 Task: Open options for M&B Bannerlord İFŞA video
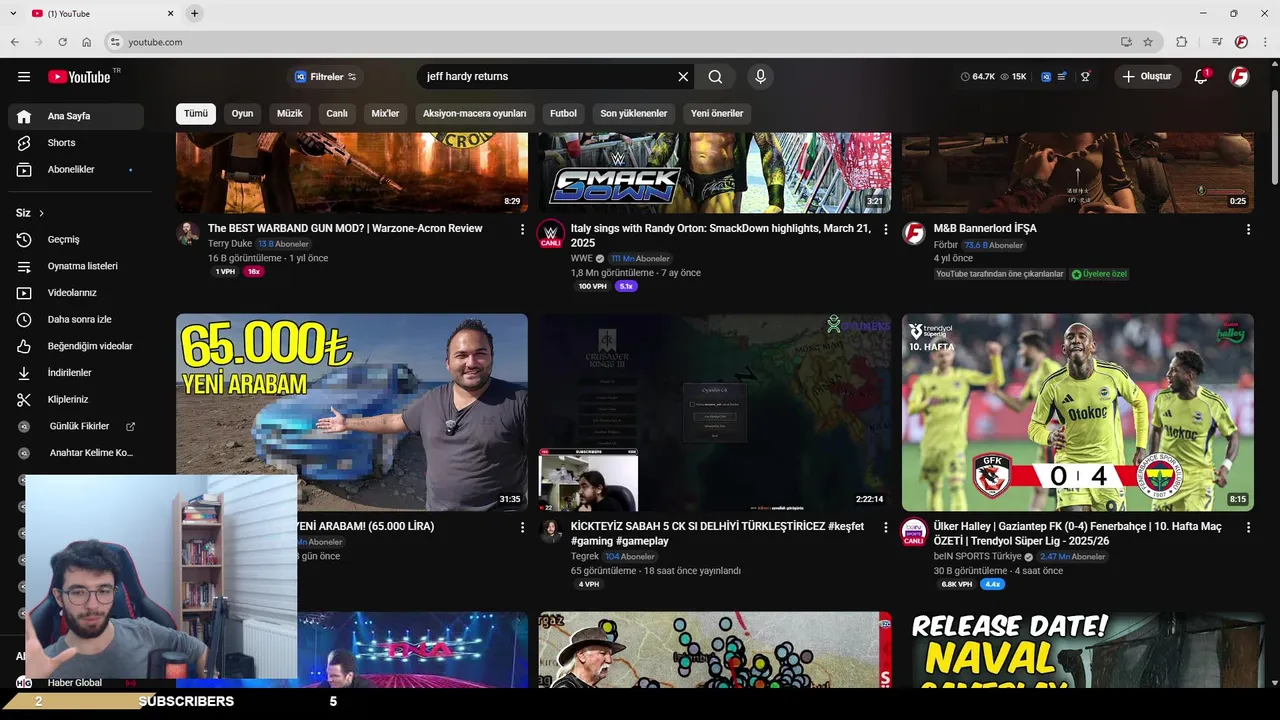point(1248,229)
